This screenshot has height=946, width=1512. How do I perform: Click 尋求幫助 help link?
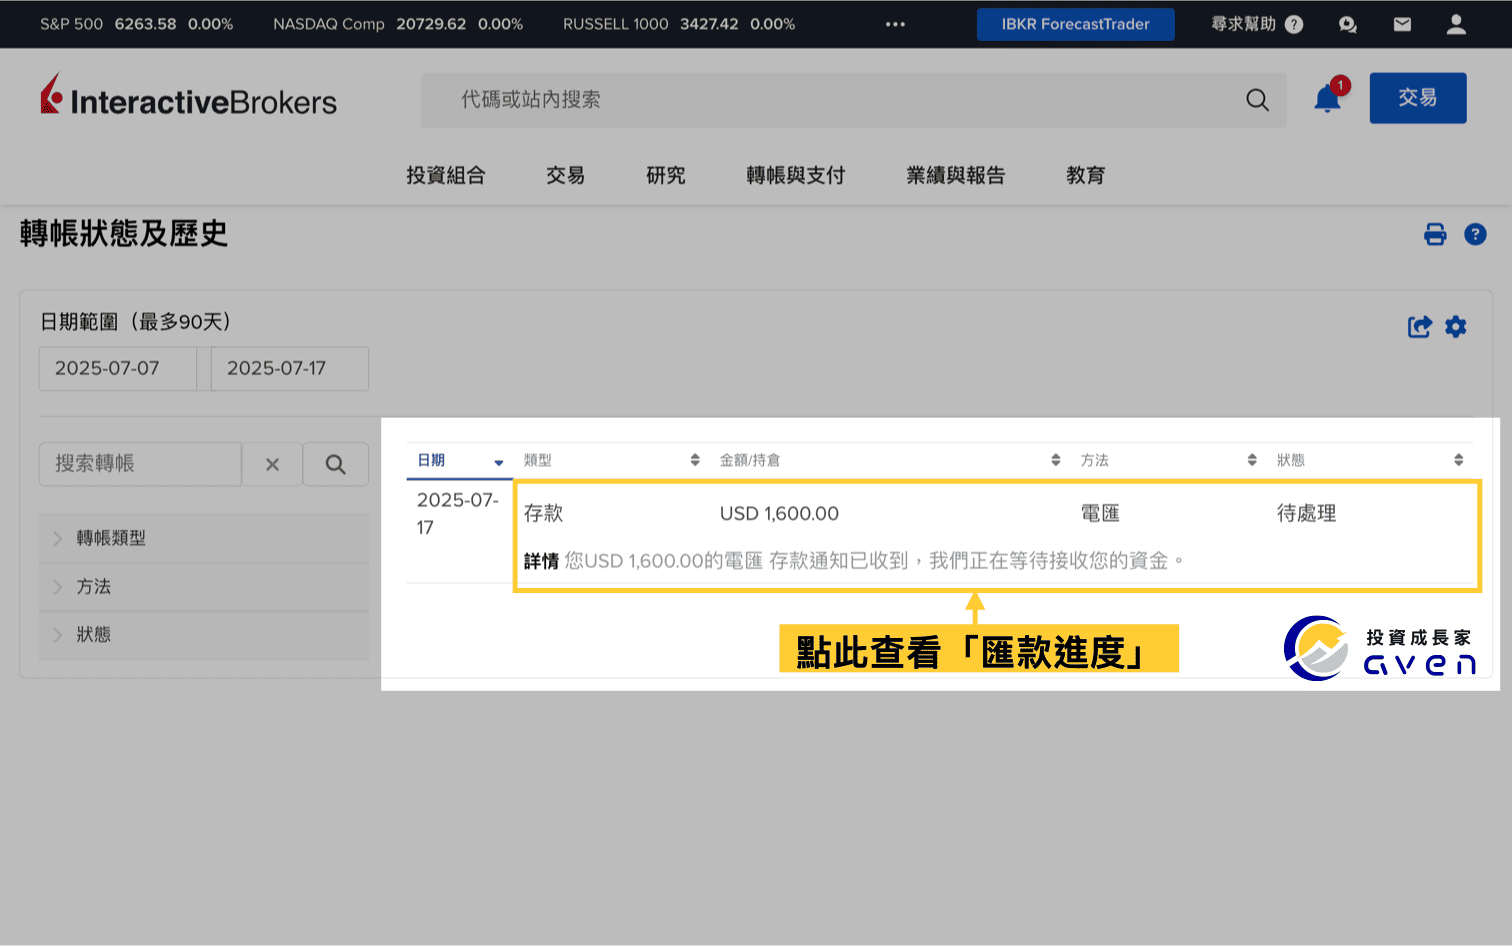[x=1244, y=24]
